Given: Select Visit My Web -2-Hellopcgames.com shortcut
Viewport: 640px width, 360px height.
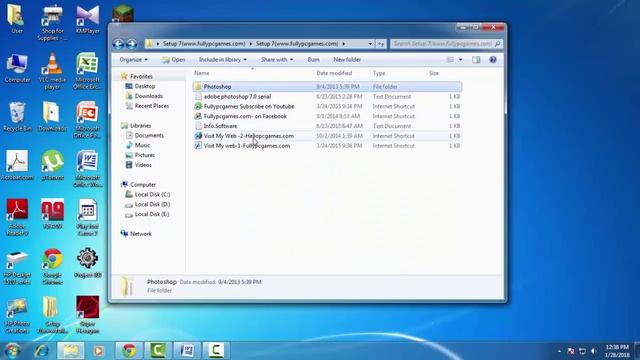Looking at the screenshot, I should point(327,136).
